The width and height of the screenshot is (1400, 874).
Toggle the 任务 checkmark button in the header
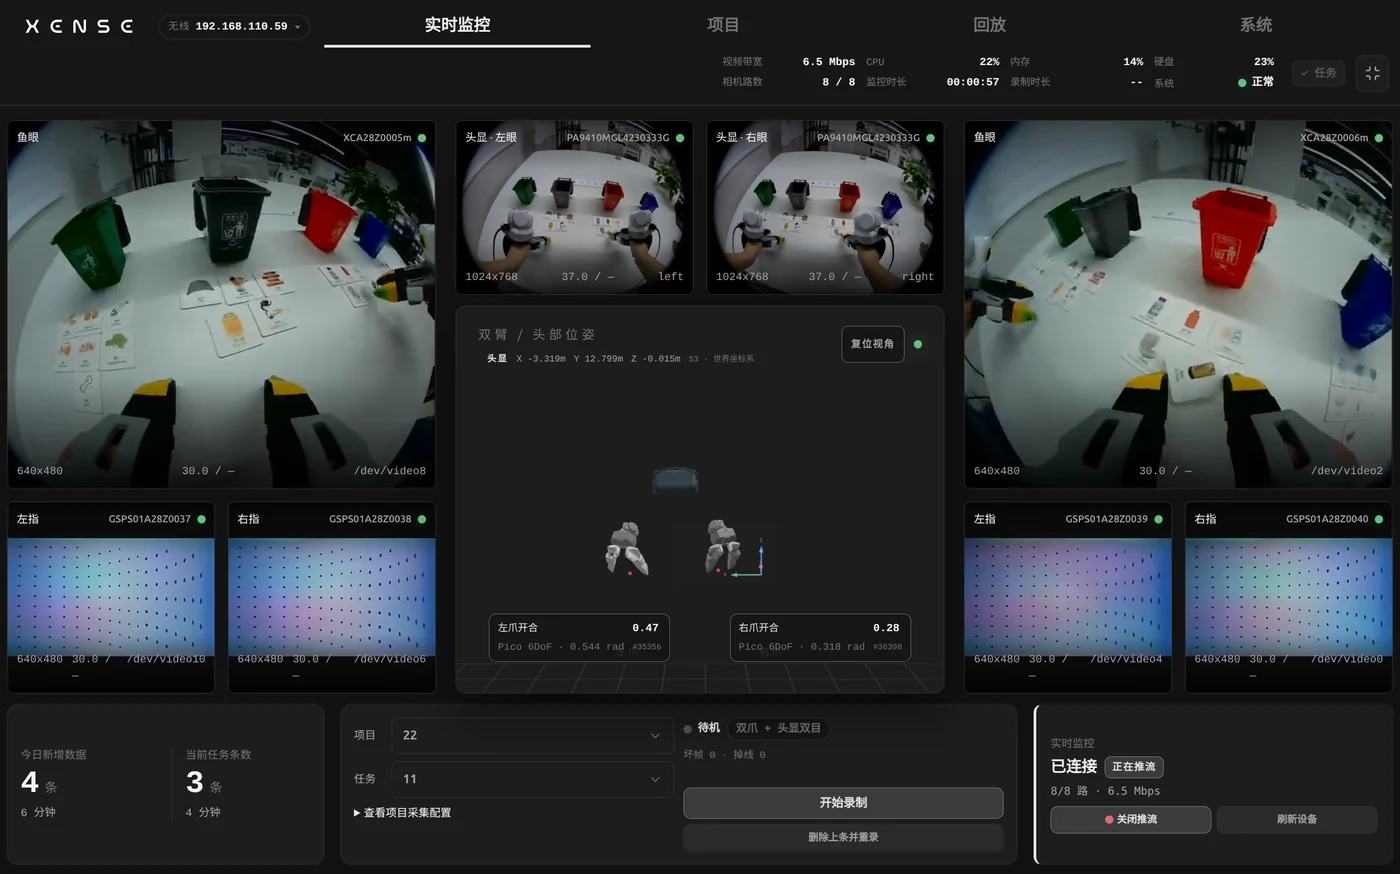point(1318,73)
